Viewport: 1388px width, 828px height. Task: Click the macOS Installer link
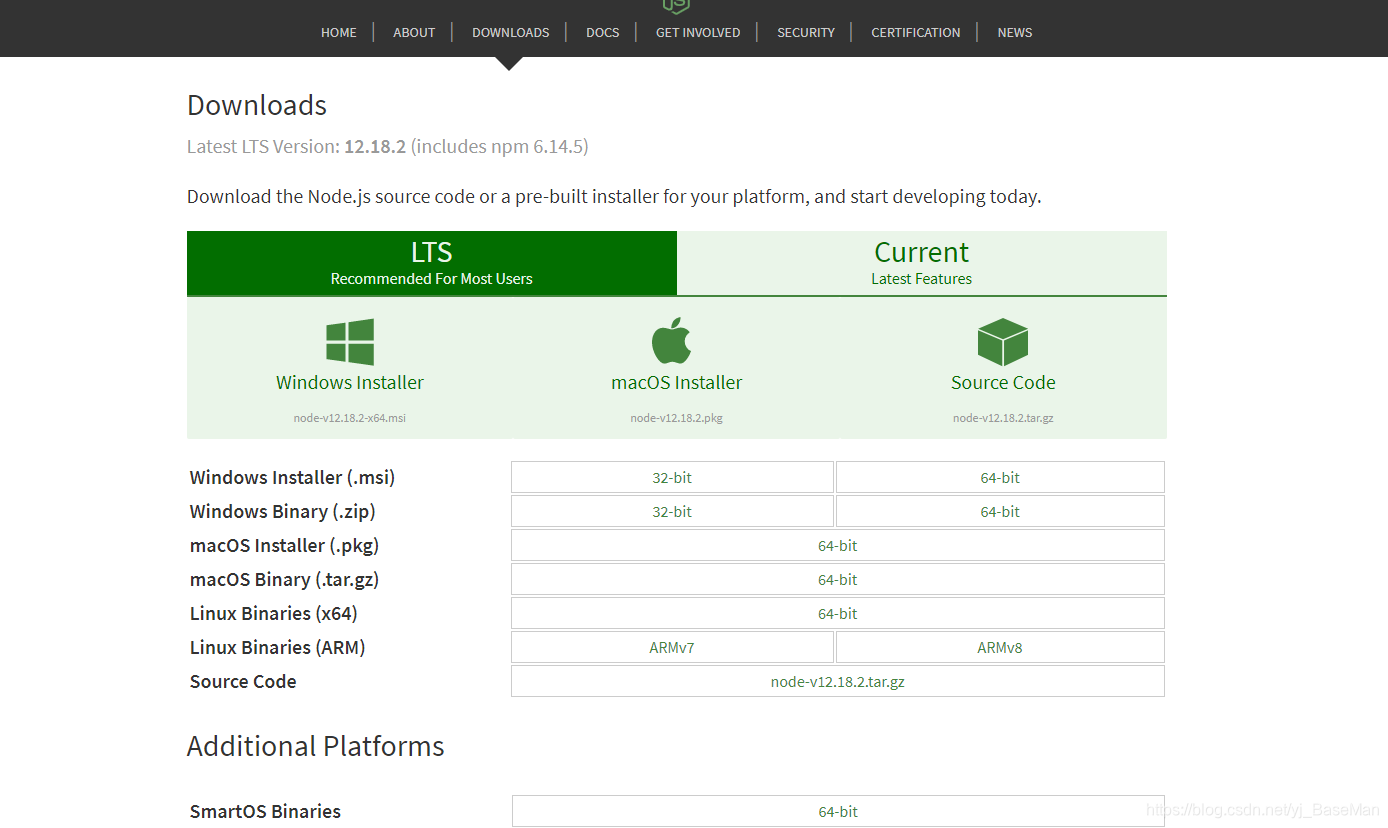(677, 383)
